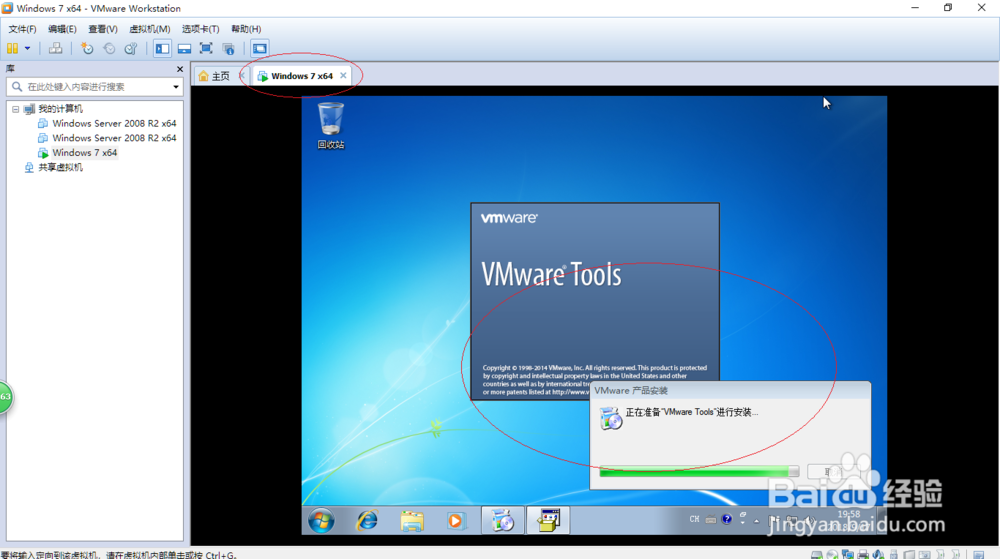The width and height of the screenshot is (1000, 559).
Task: Close the Windows 7 x64 tab
Action: tap(343, 75)
